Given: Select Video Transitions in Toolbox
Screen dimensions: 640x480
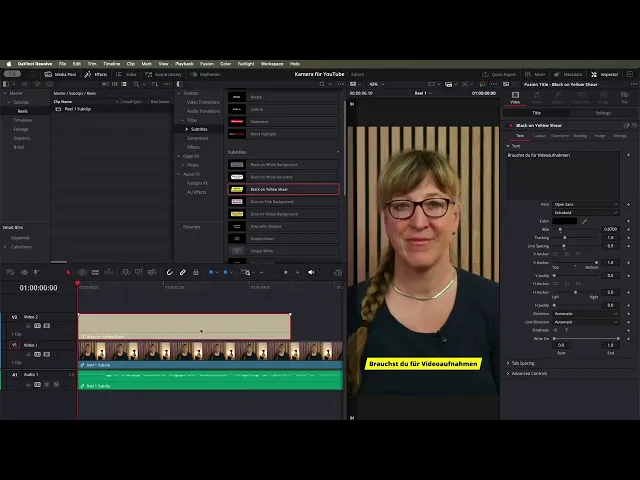Looking at the screenshot, I should tap(203, 102).
